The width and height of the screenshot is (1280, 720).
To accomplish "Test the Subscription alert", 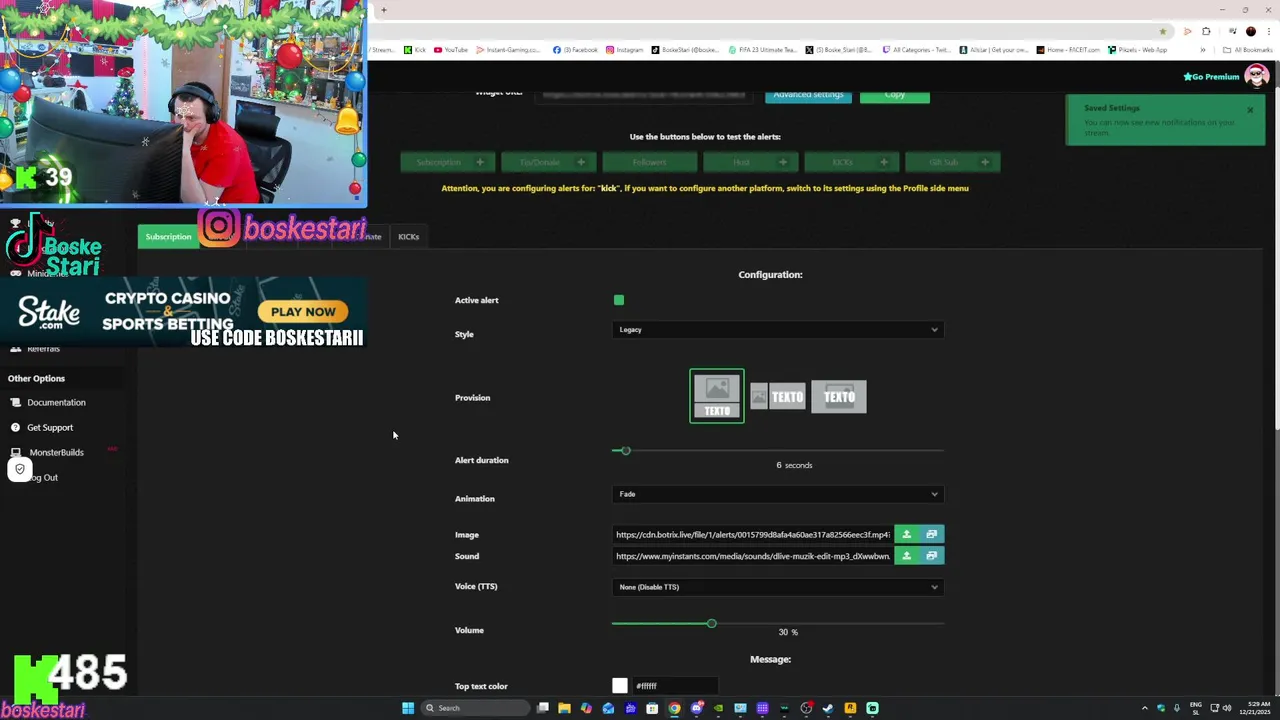I will (447, 162).
